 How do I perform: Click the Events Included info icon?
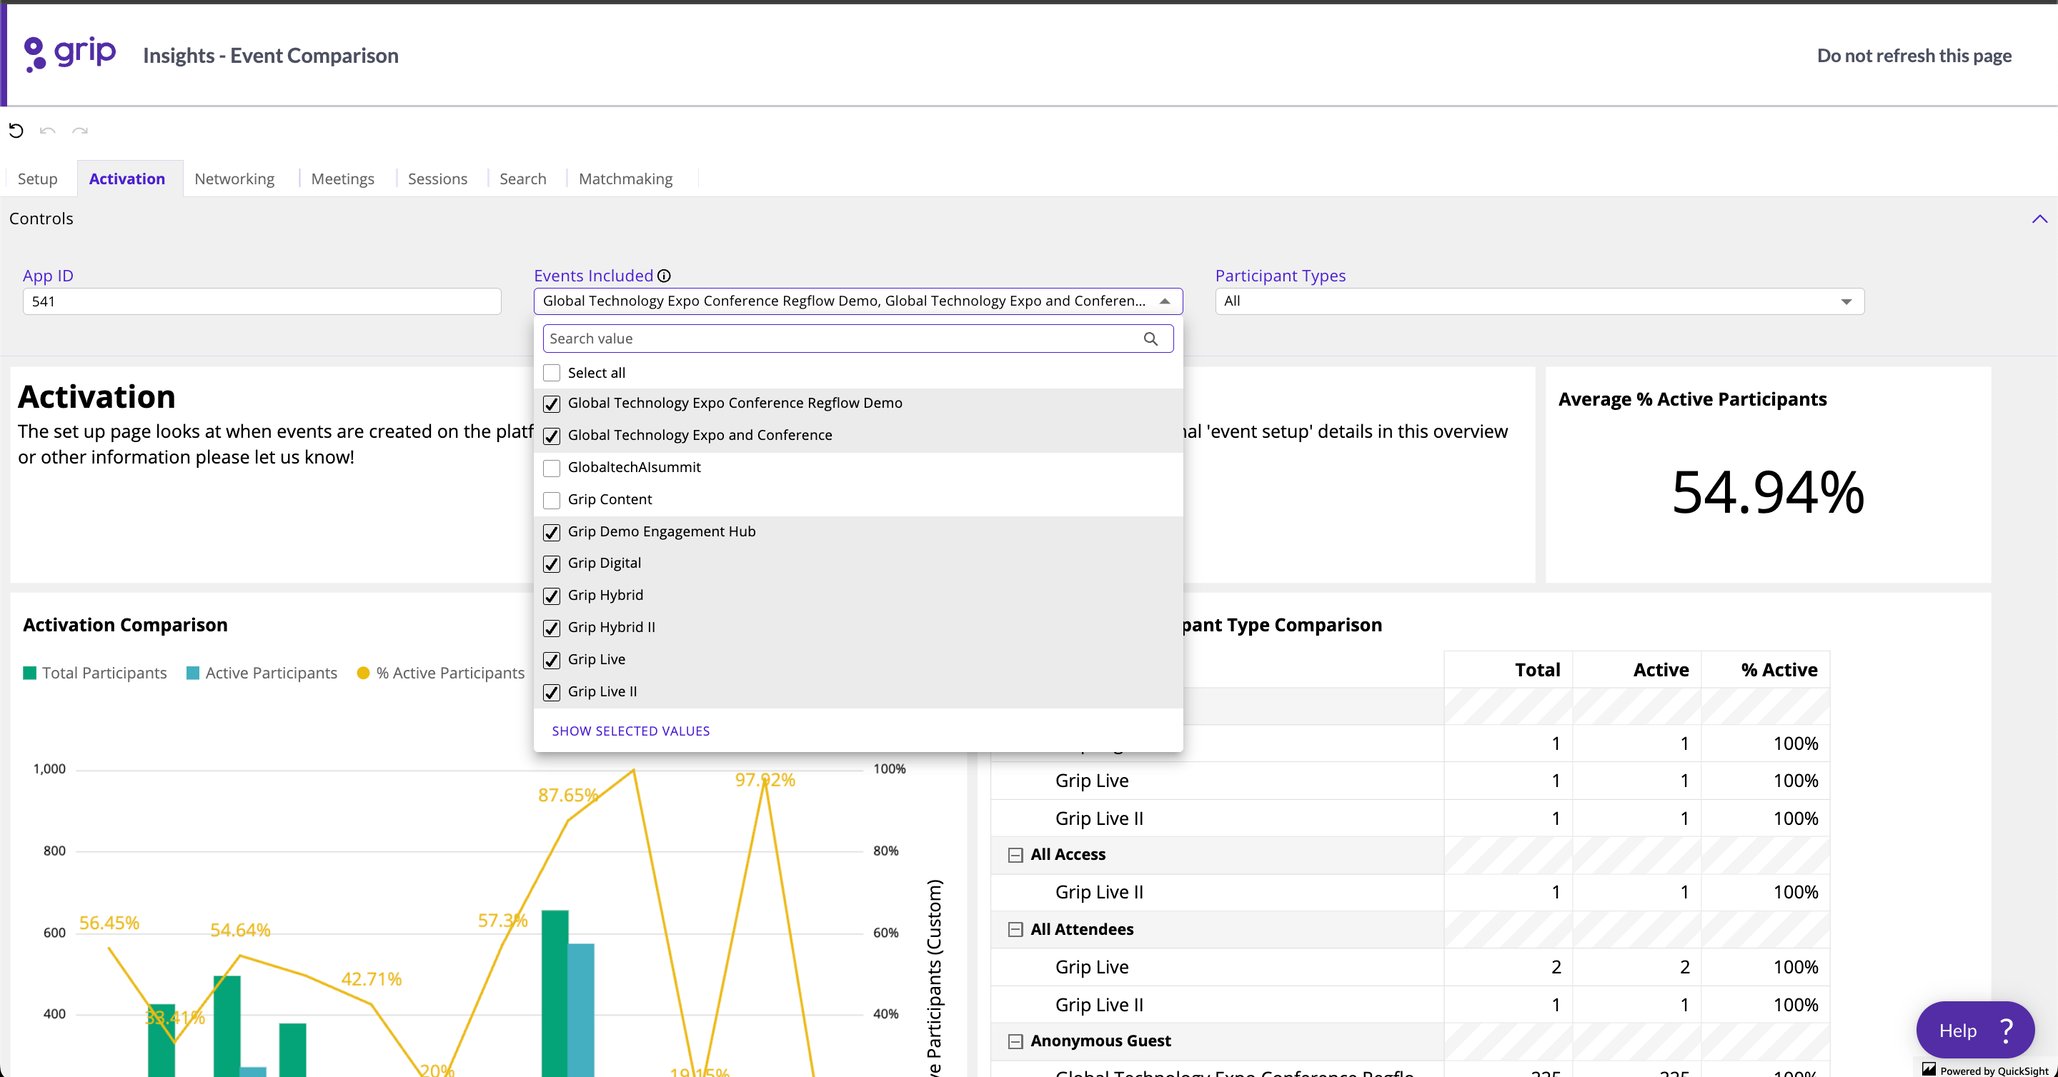click(x=664, y=276)
